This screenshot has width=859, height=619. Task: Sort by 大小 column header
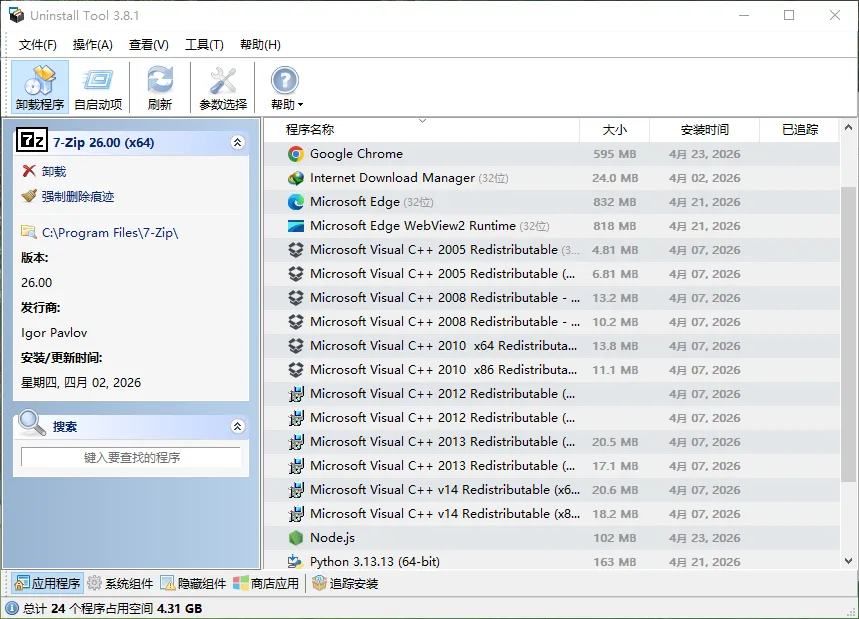614,130
